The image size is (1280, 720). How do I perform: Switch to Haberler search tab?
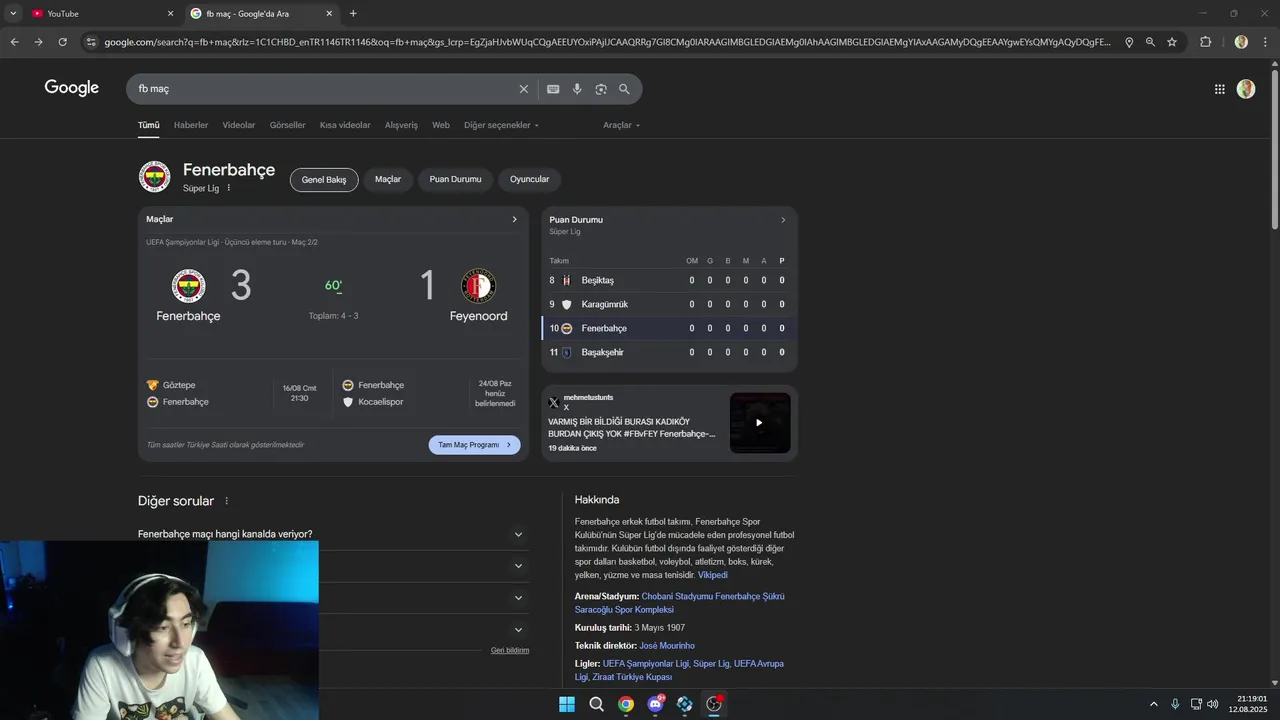[x=191, y=125]
